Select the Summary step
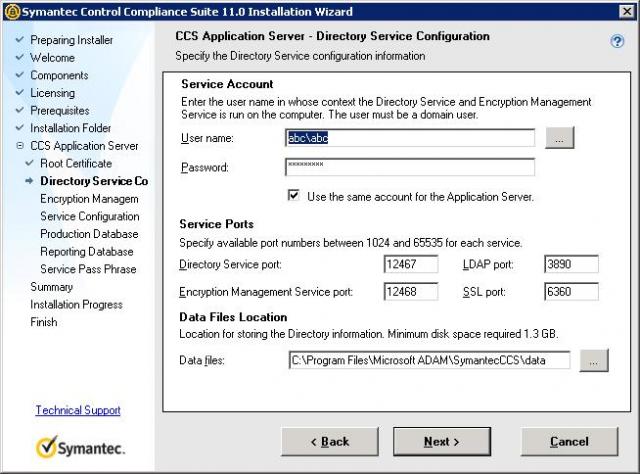The width and height of the screenshot is (640, 474). (51, 287)
